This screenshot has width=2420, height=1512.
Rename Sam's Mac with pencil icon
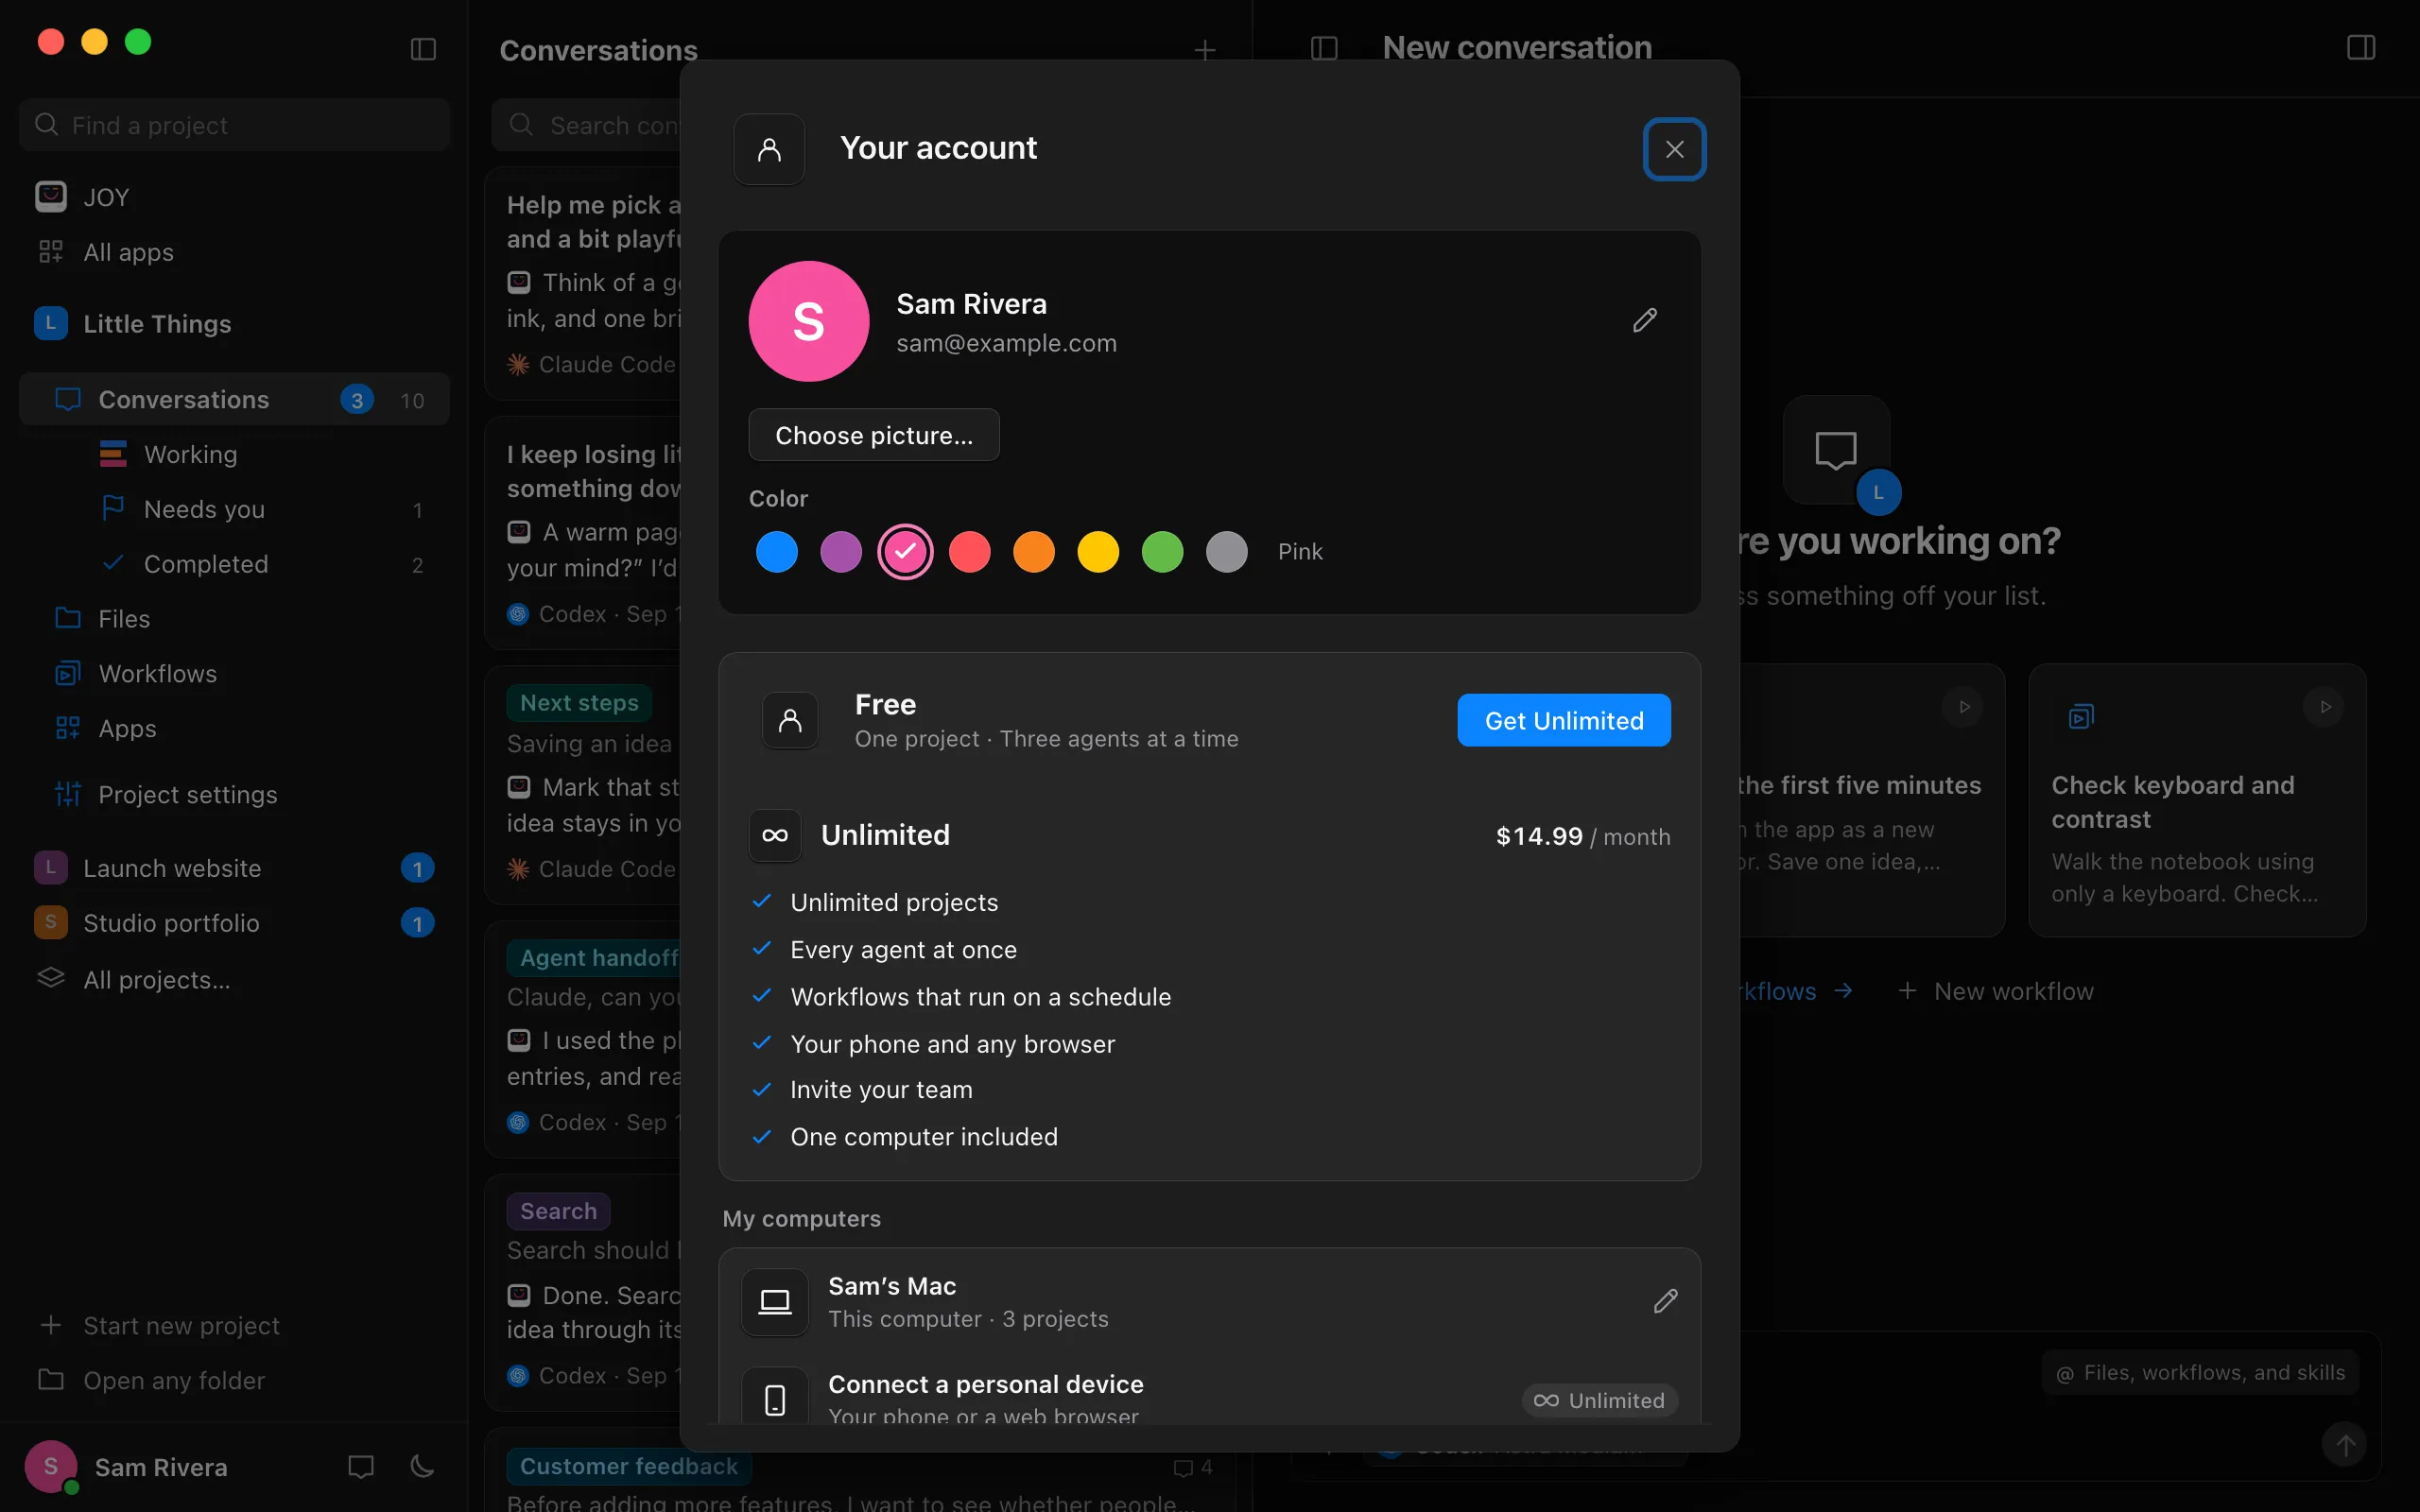[1665, 1301]
